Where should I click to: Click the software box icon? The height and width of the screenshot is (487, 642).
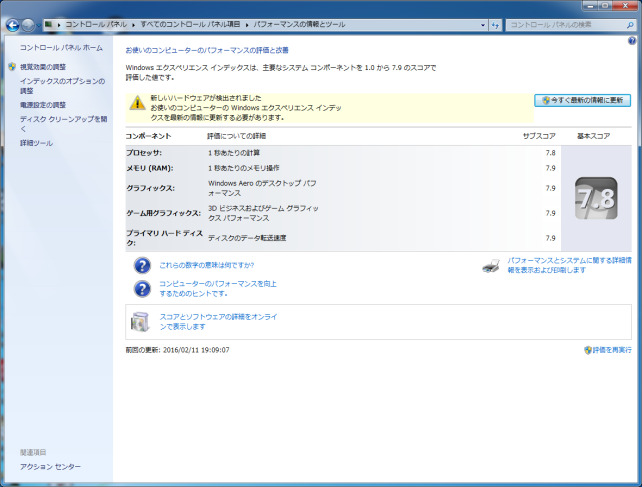coord(140,322)
